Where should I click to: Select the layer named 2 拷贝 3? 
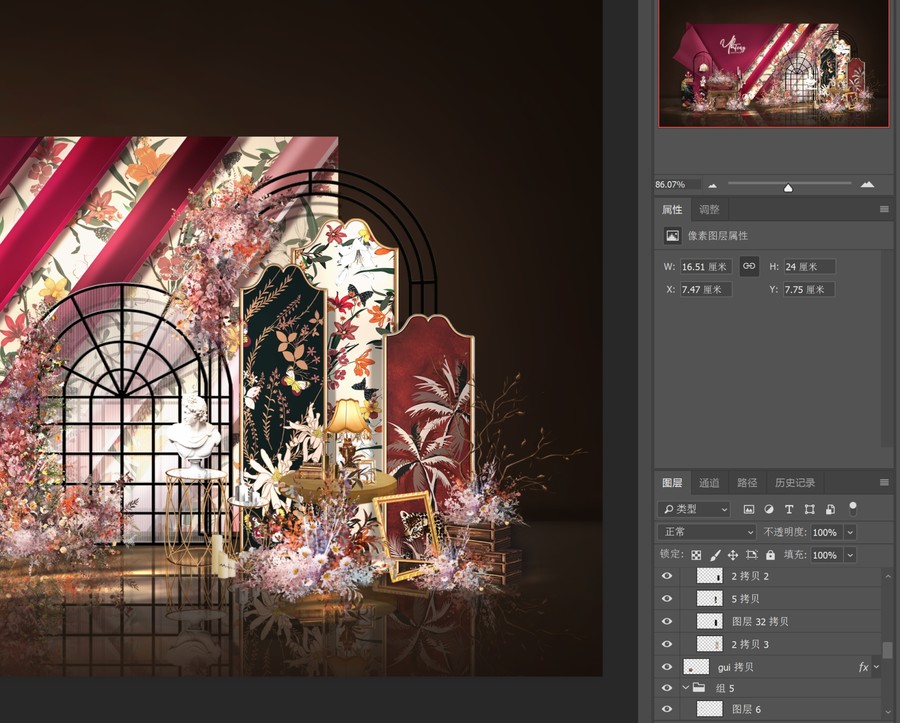pyautogui.click(x=750, y=644)
